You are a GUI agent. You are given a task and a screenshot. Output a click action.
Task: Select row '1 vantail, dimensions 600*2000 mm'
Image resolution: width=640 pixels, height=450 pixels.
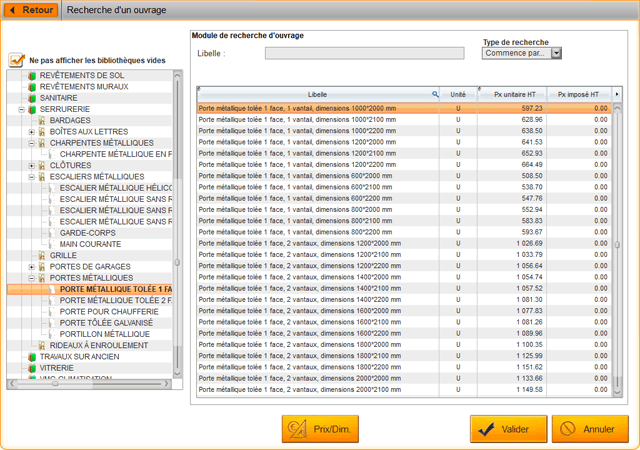click(404, 176)
